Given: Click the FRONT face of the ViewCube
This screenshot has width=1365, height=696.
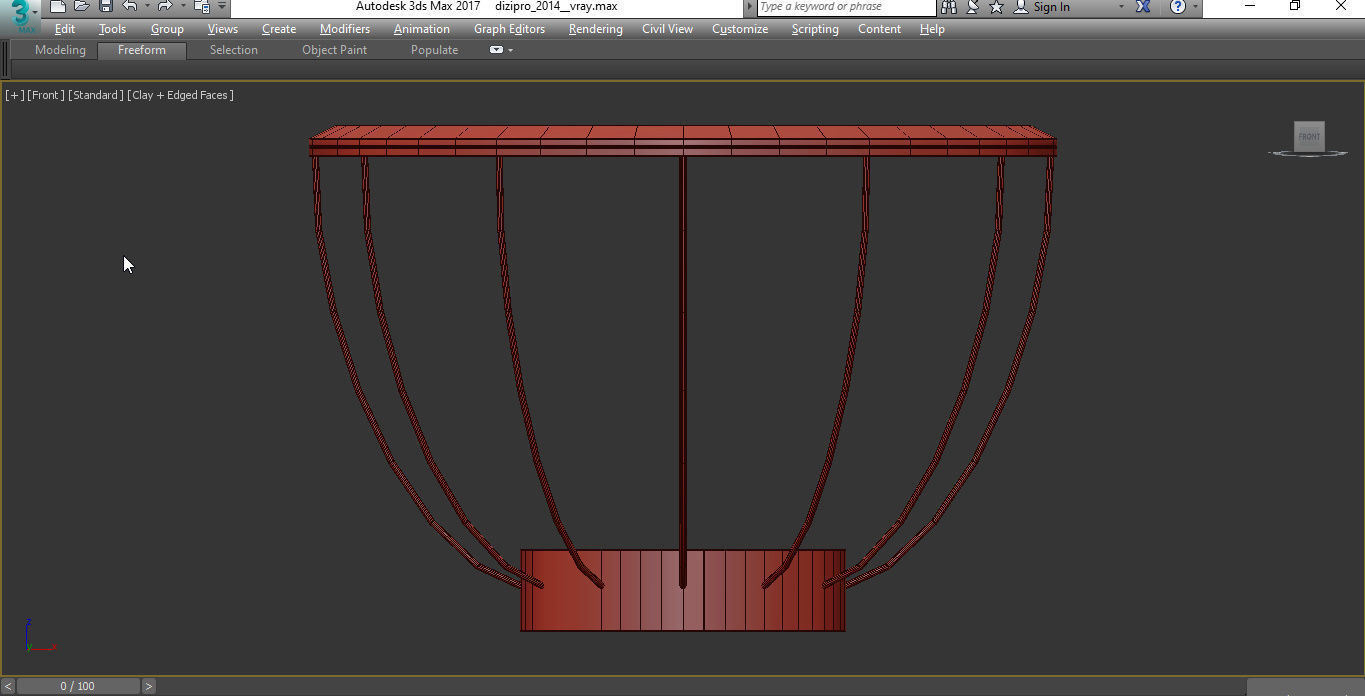Looking at the screenshot, I should (x=1309, y=137).
